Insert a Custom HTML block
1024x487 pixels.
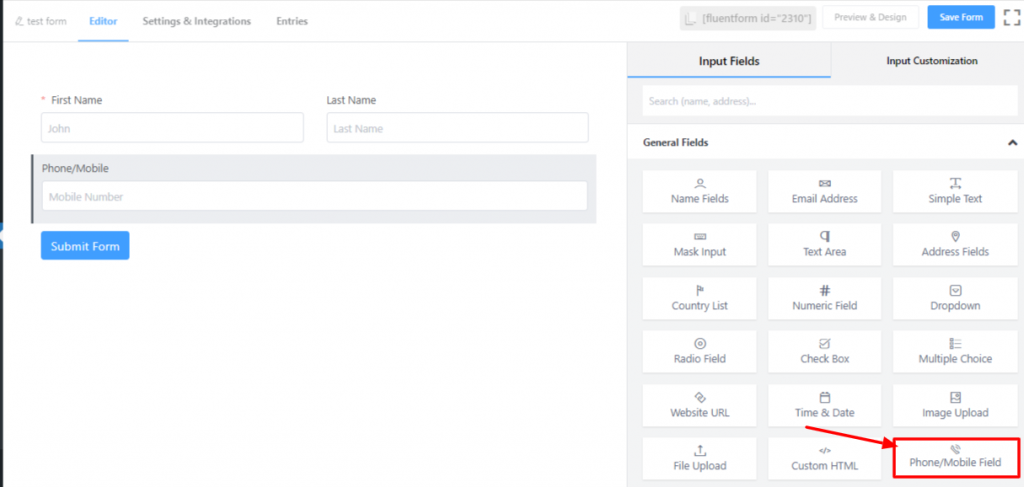click(824, 458)
